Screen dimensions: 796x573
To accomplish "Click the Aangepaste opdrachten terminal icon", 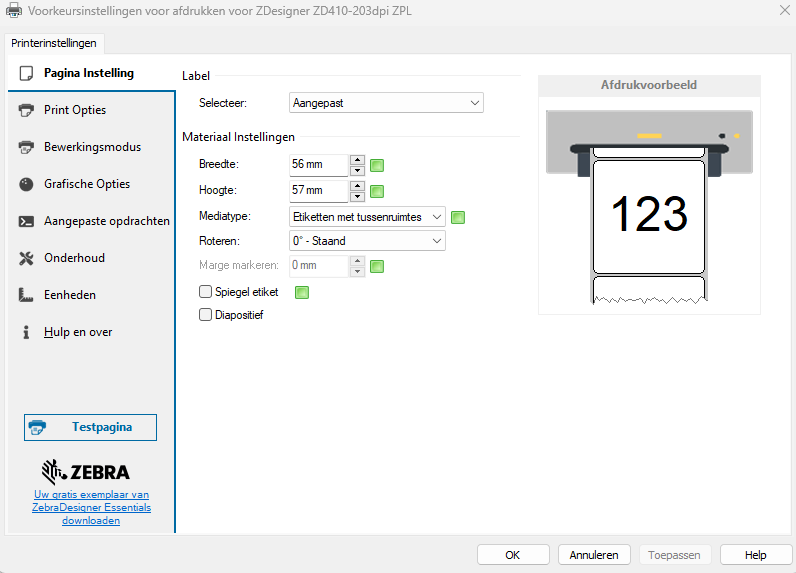I will [26, 221].
